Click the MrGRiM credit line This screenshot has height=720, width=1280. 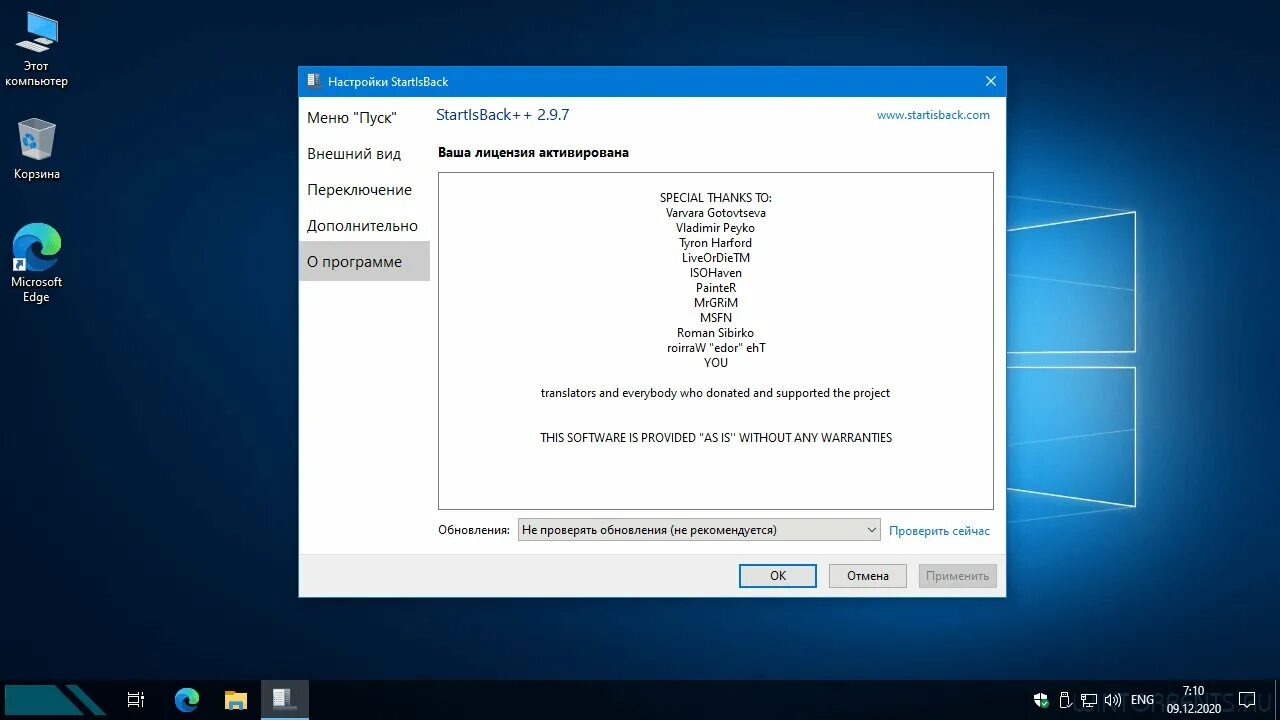tap(716, 303)
